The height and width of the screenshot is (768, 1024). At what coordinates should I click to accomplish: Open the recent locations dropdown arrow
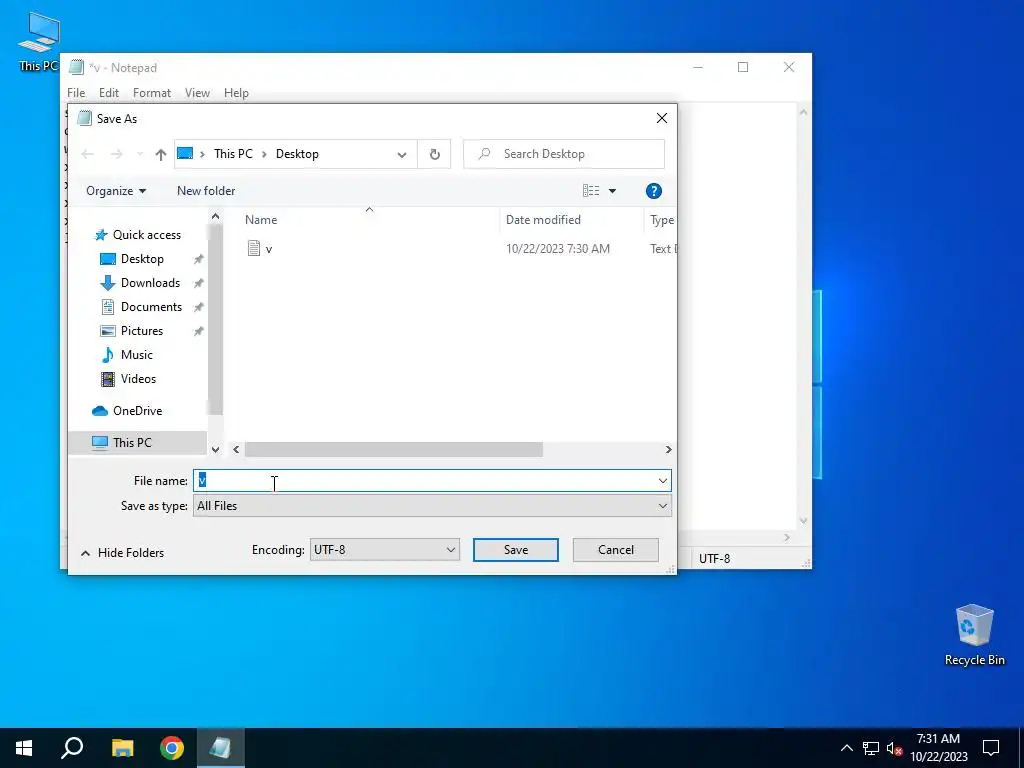coord(140,154)
